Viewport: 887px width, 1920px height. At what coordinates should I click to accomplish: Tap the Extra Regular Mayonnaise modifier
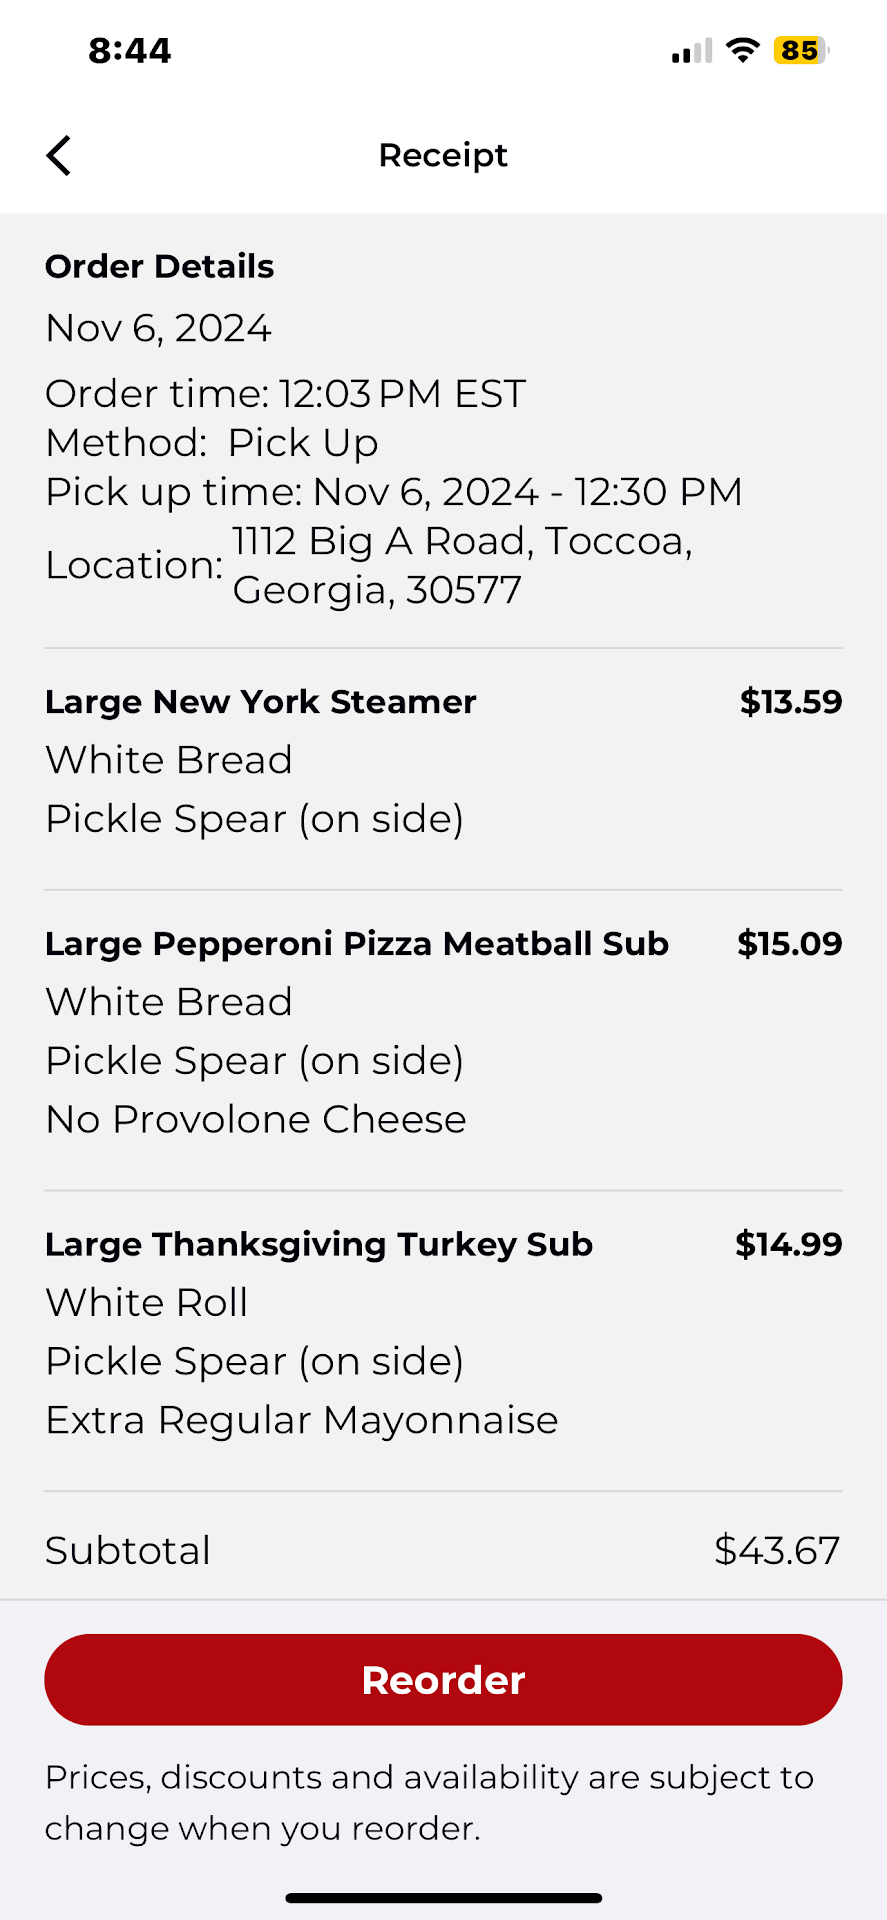pos(302,1420)
